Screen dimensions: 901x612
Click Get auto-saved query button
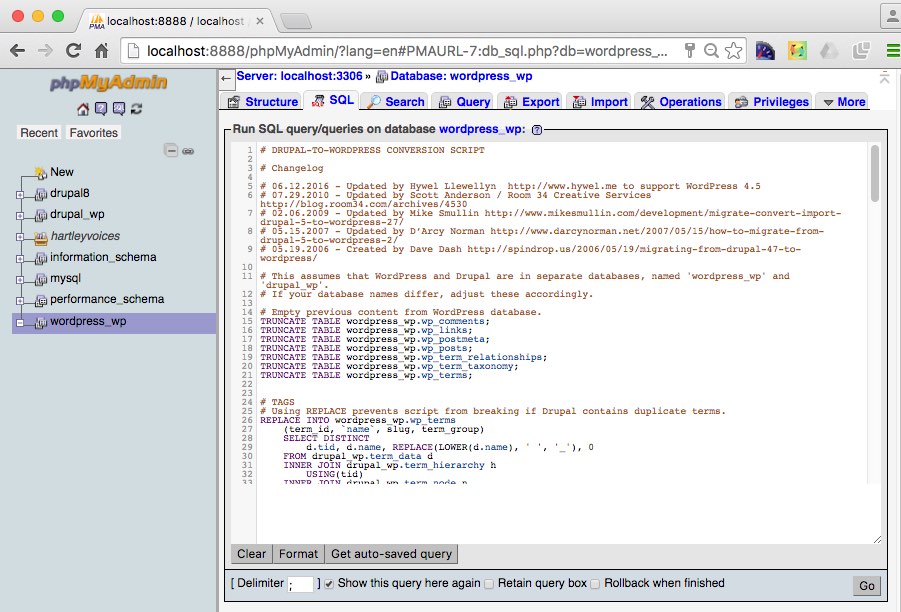point(391,554)
